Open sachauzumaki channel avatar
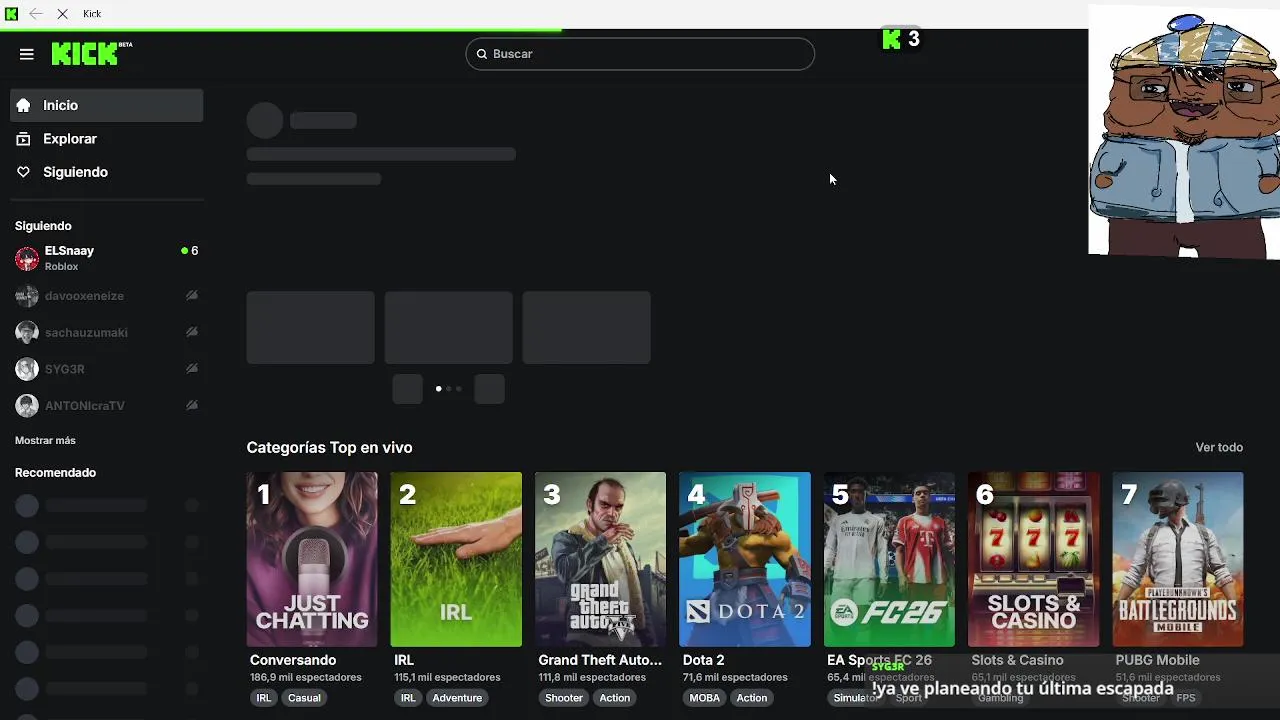Image resolution: width=1280 pixels, height=720 pixels. pos(27,332)
